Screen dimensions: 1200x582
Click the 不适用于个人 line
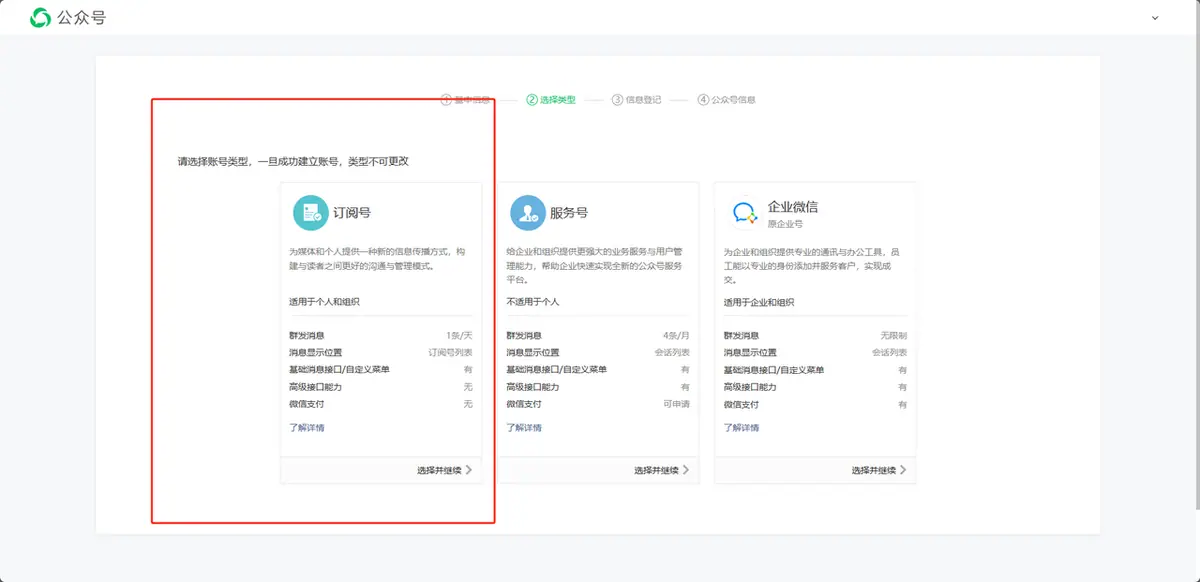[533, 302]
